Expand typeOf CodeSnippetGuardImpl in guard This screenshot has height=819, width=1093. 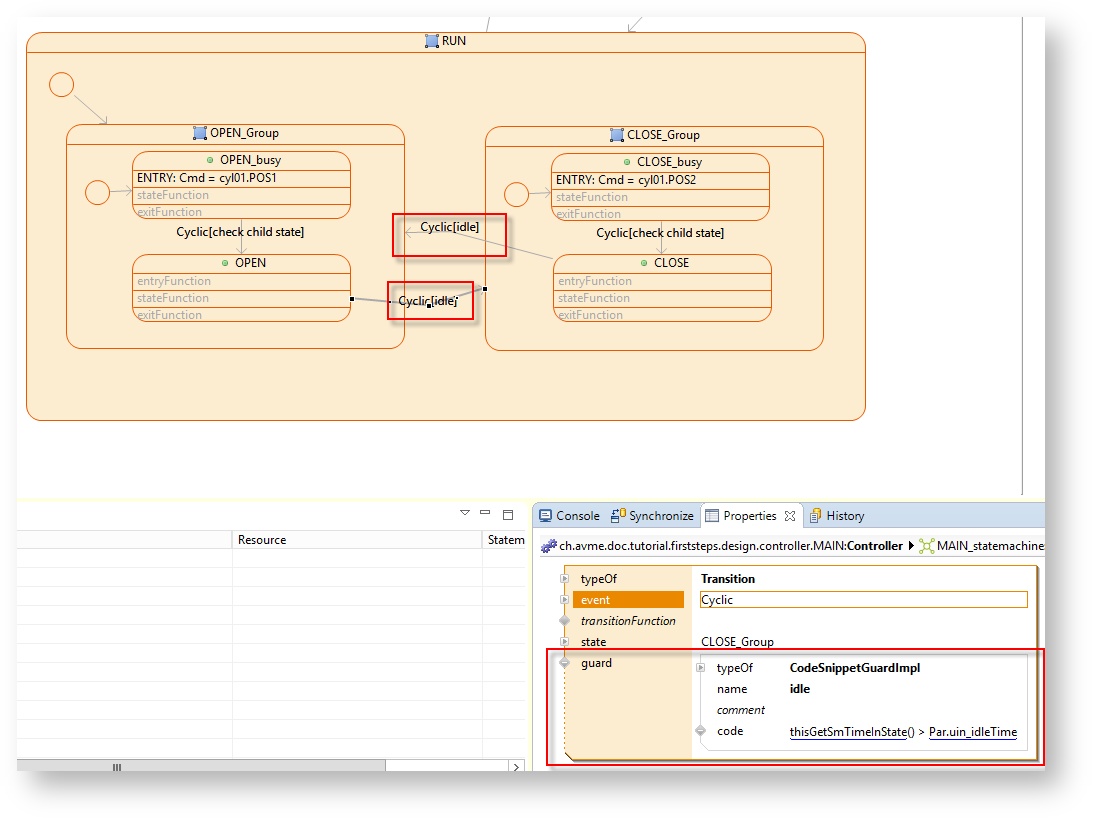tap(701, 668)
